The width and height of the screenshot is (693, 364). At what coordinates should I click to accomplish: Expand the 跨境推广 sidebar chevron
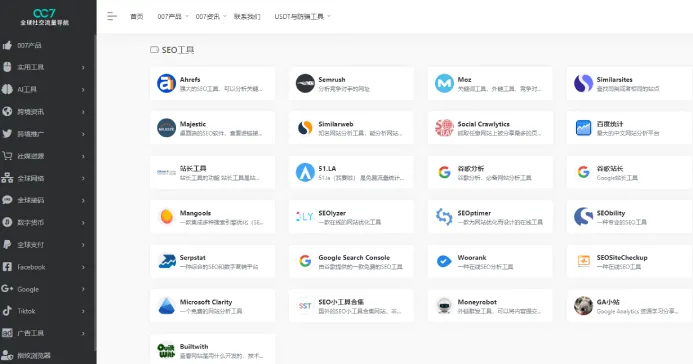pos(83,134)
